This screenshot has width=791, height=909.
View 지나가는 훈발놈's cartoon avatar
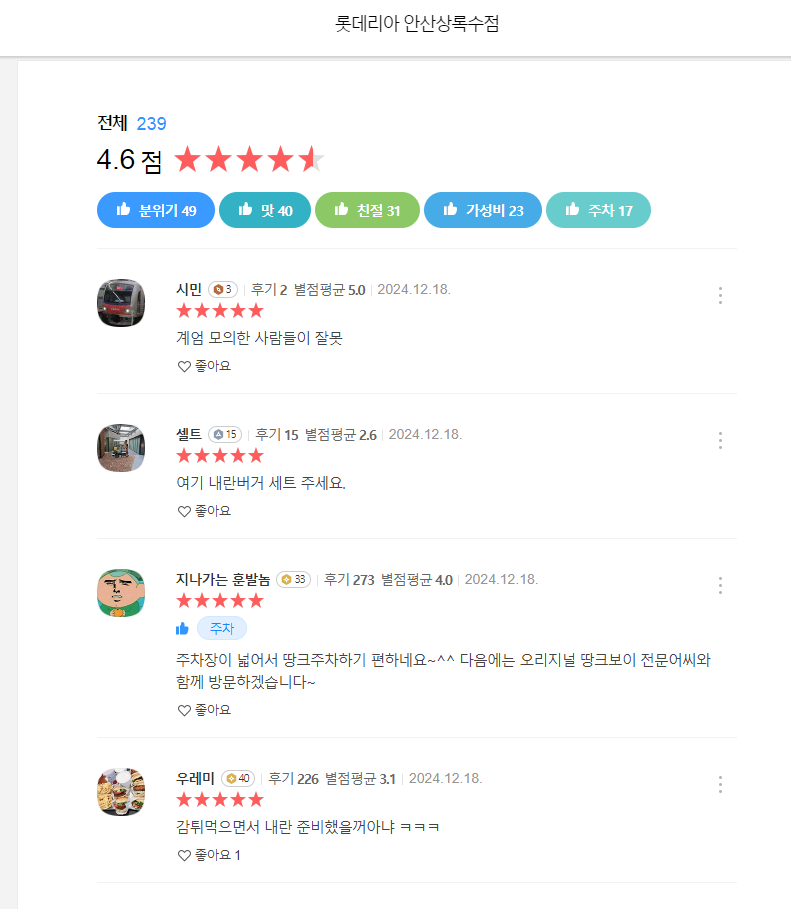pos(121,593)
